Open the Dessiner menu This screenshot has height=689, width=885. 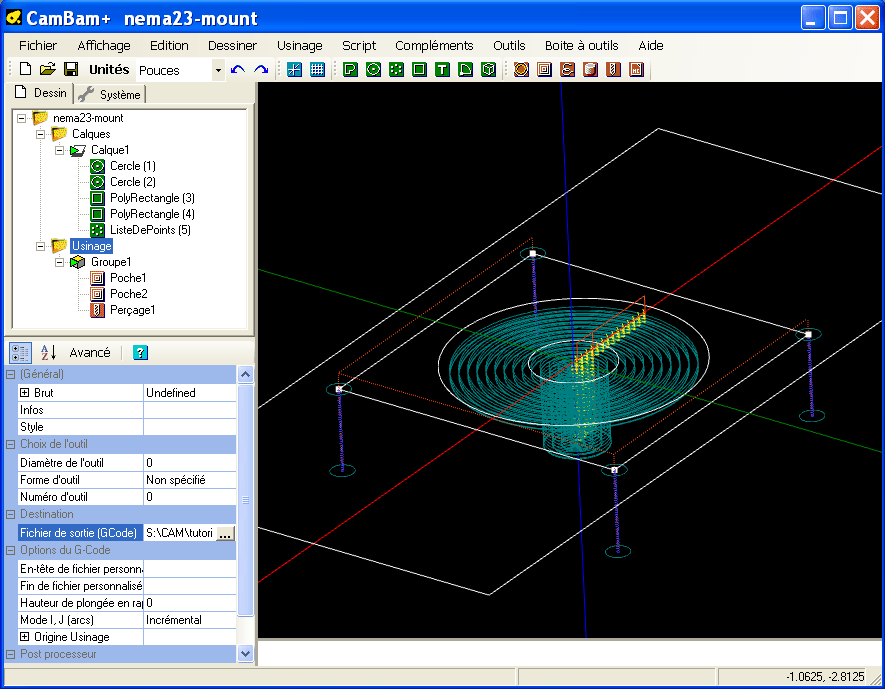[x=232, y=46]
